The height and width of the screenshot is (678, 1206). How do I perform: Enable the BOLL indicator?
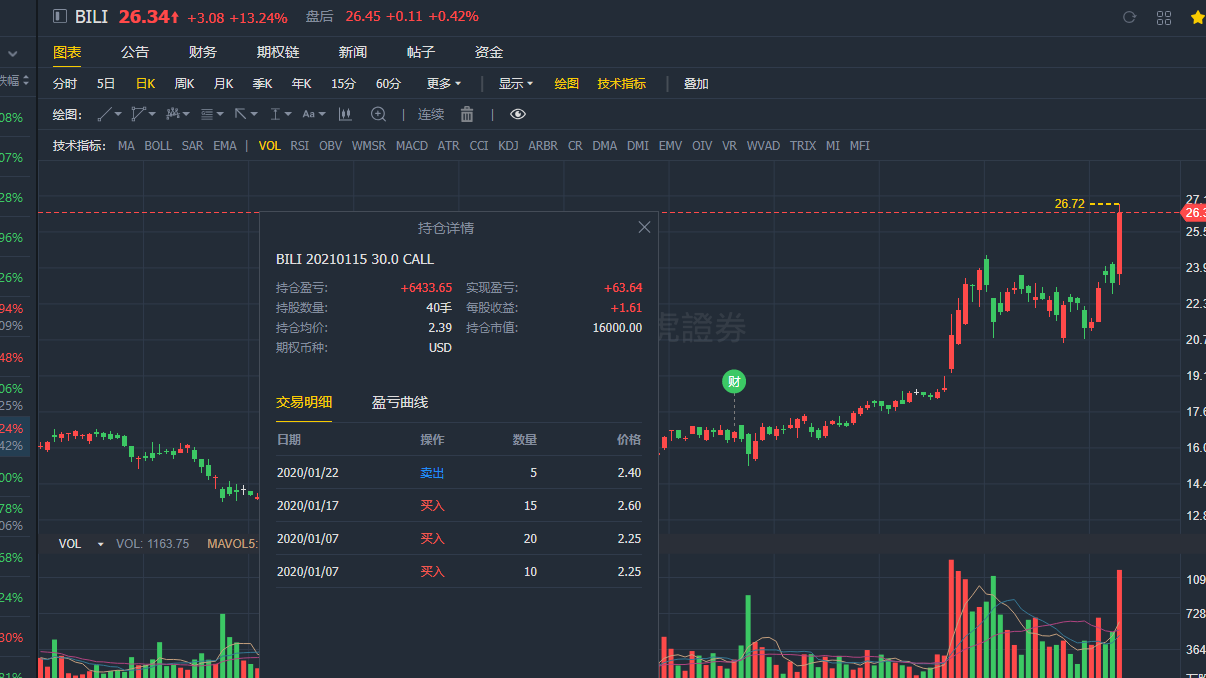click(x=158, y=146)
